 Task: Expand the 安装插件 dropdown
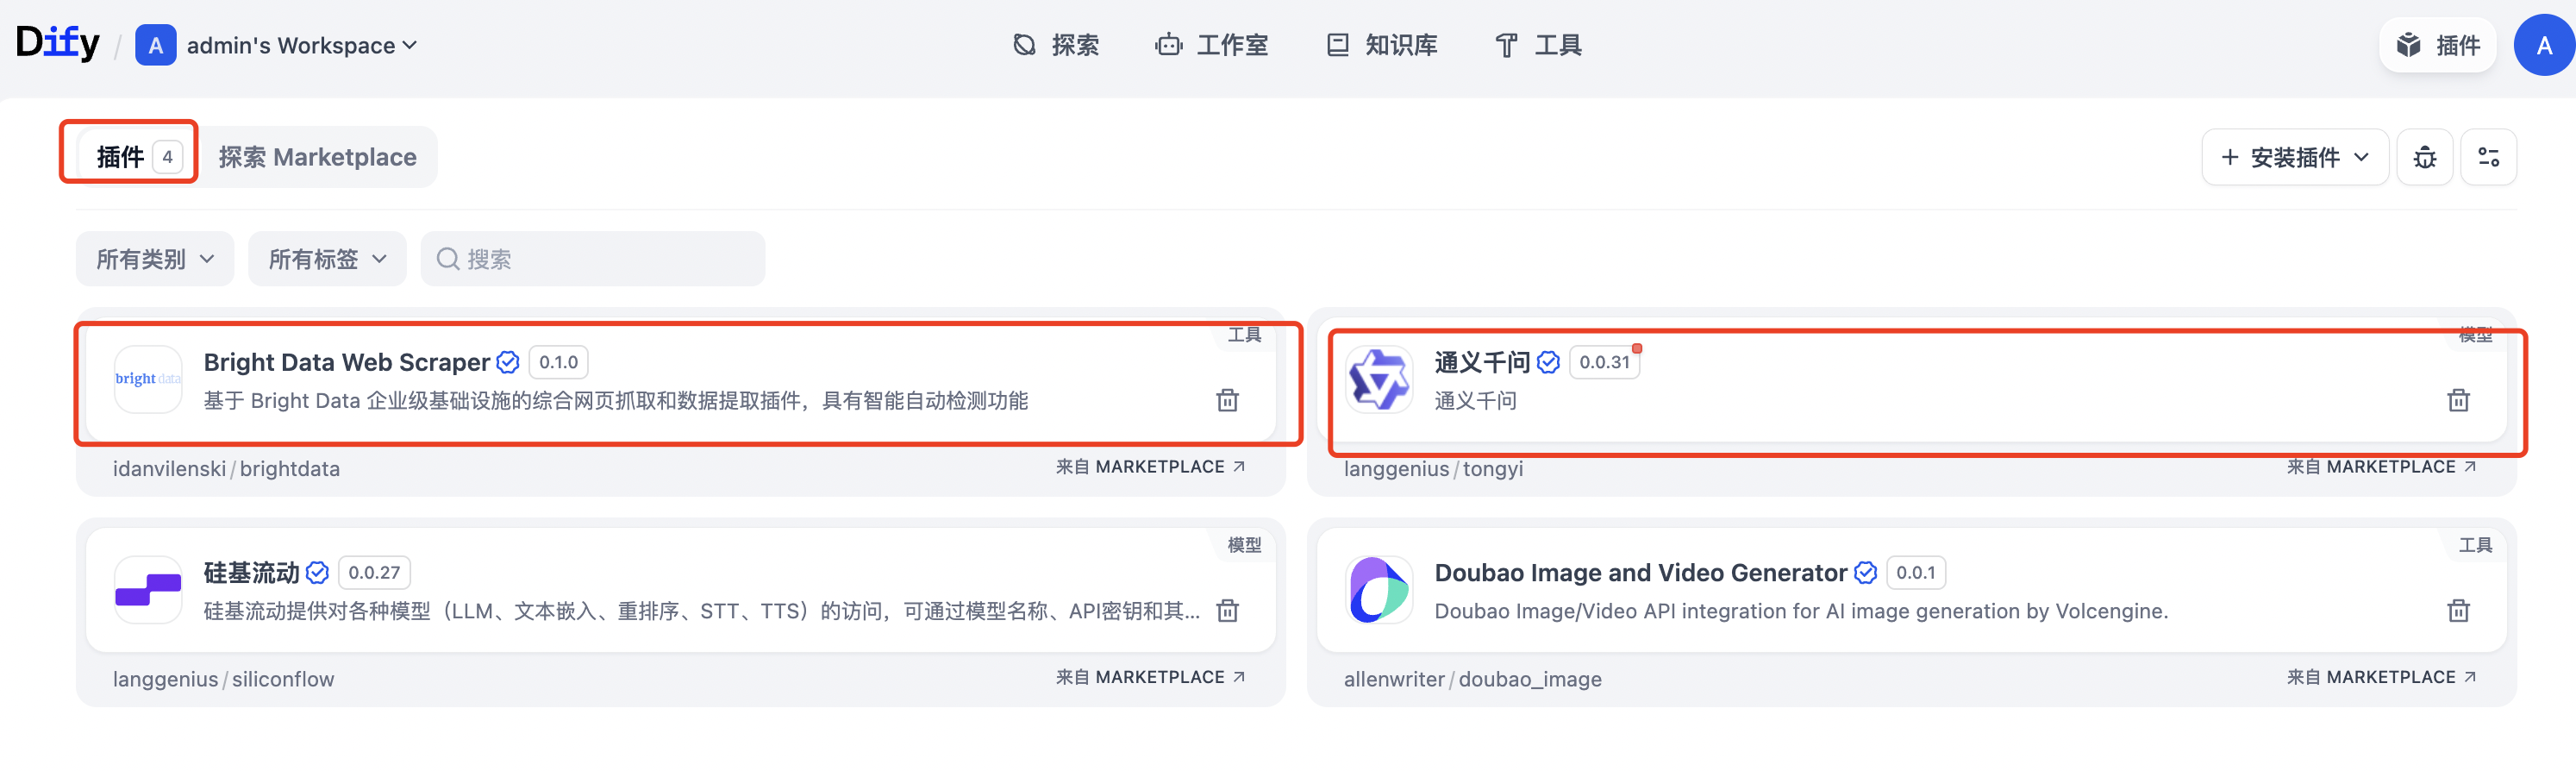point(2295,157)
